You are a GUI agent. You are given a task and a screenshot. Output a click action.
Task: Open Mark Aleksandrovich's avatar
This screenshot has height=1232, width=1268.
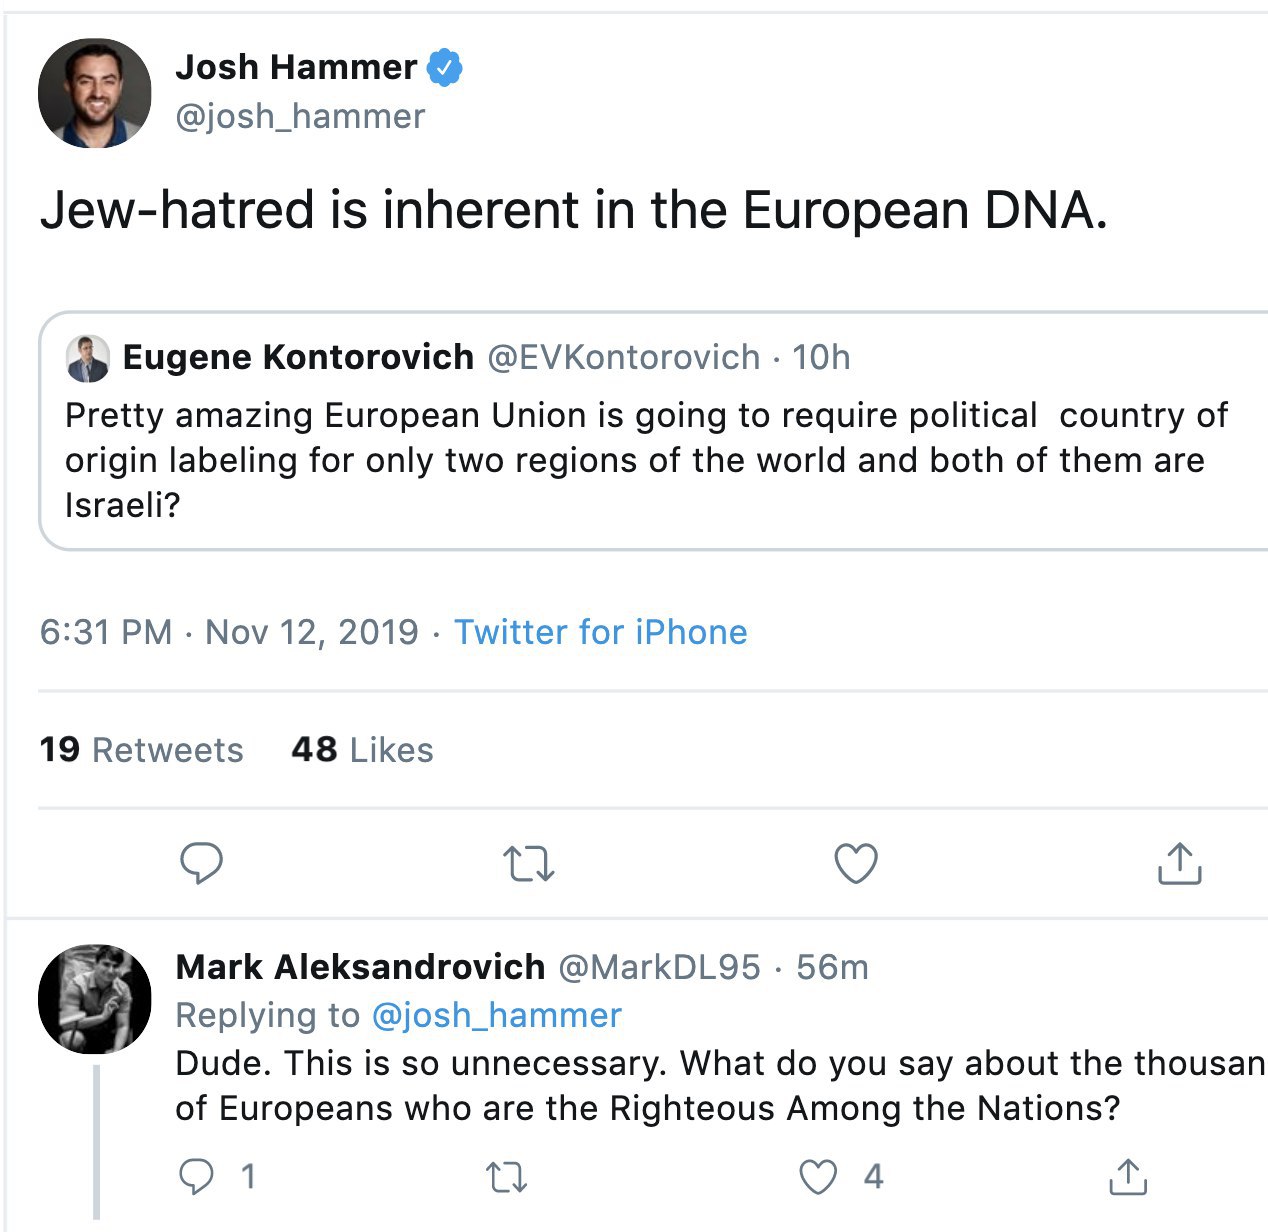[x=95, y=999]
